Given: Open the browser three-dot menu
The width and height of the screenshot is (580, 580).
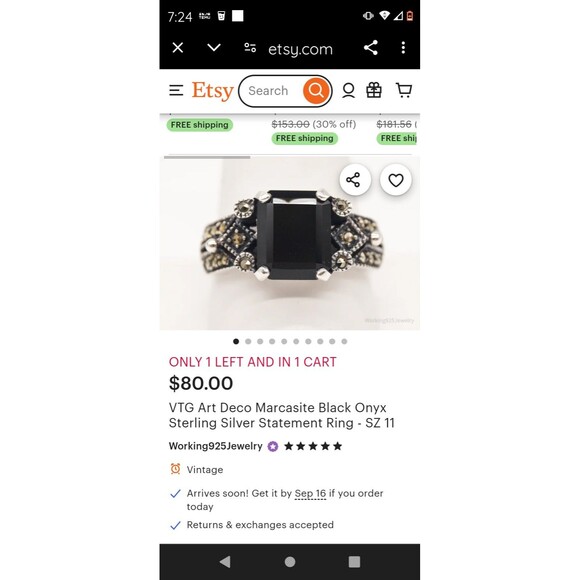Looking at the screenshot, I should [x=403, y=48].
